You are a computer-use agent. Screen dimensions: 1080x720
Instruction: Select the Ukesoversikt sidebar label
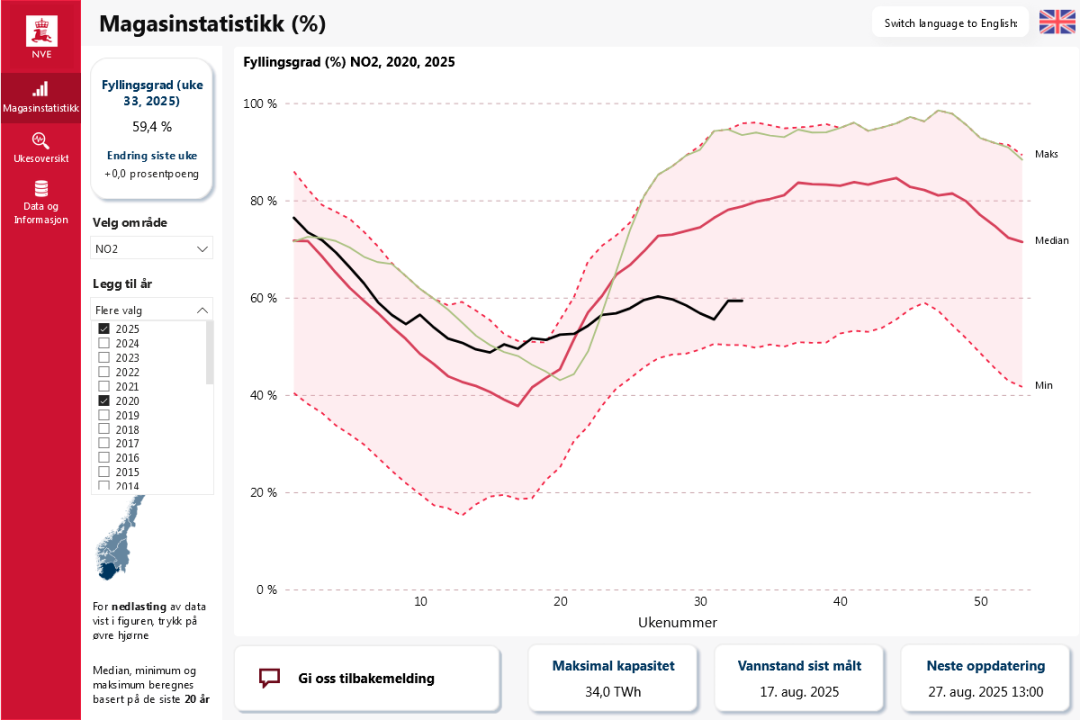(x=40, y=158)
